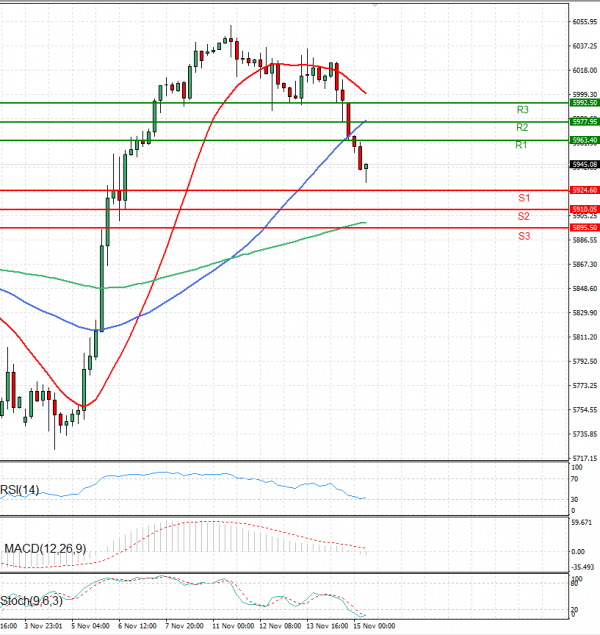Screen dimensions: 600x635
Task: Select the 5924.60 support price tag
Action: (x=585, y=190)
